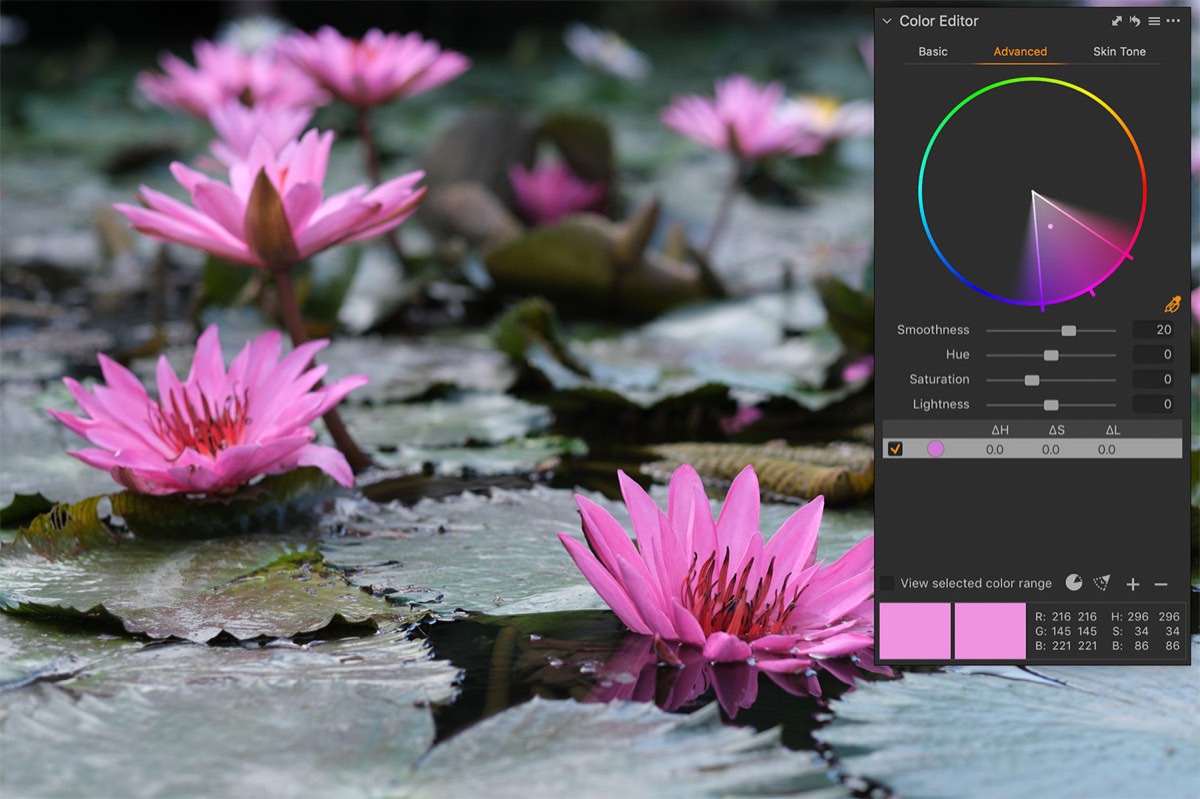The image size is (1200, 799).
Task: Open the Color Editor presets menu
Action: [1155, 20]
